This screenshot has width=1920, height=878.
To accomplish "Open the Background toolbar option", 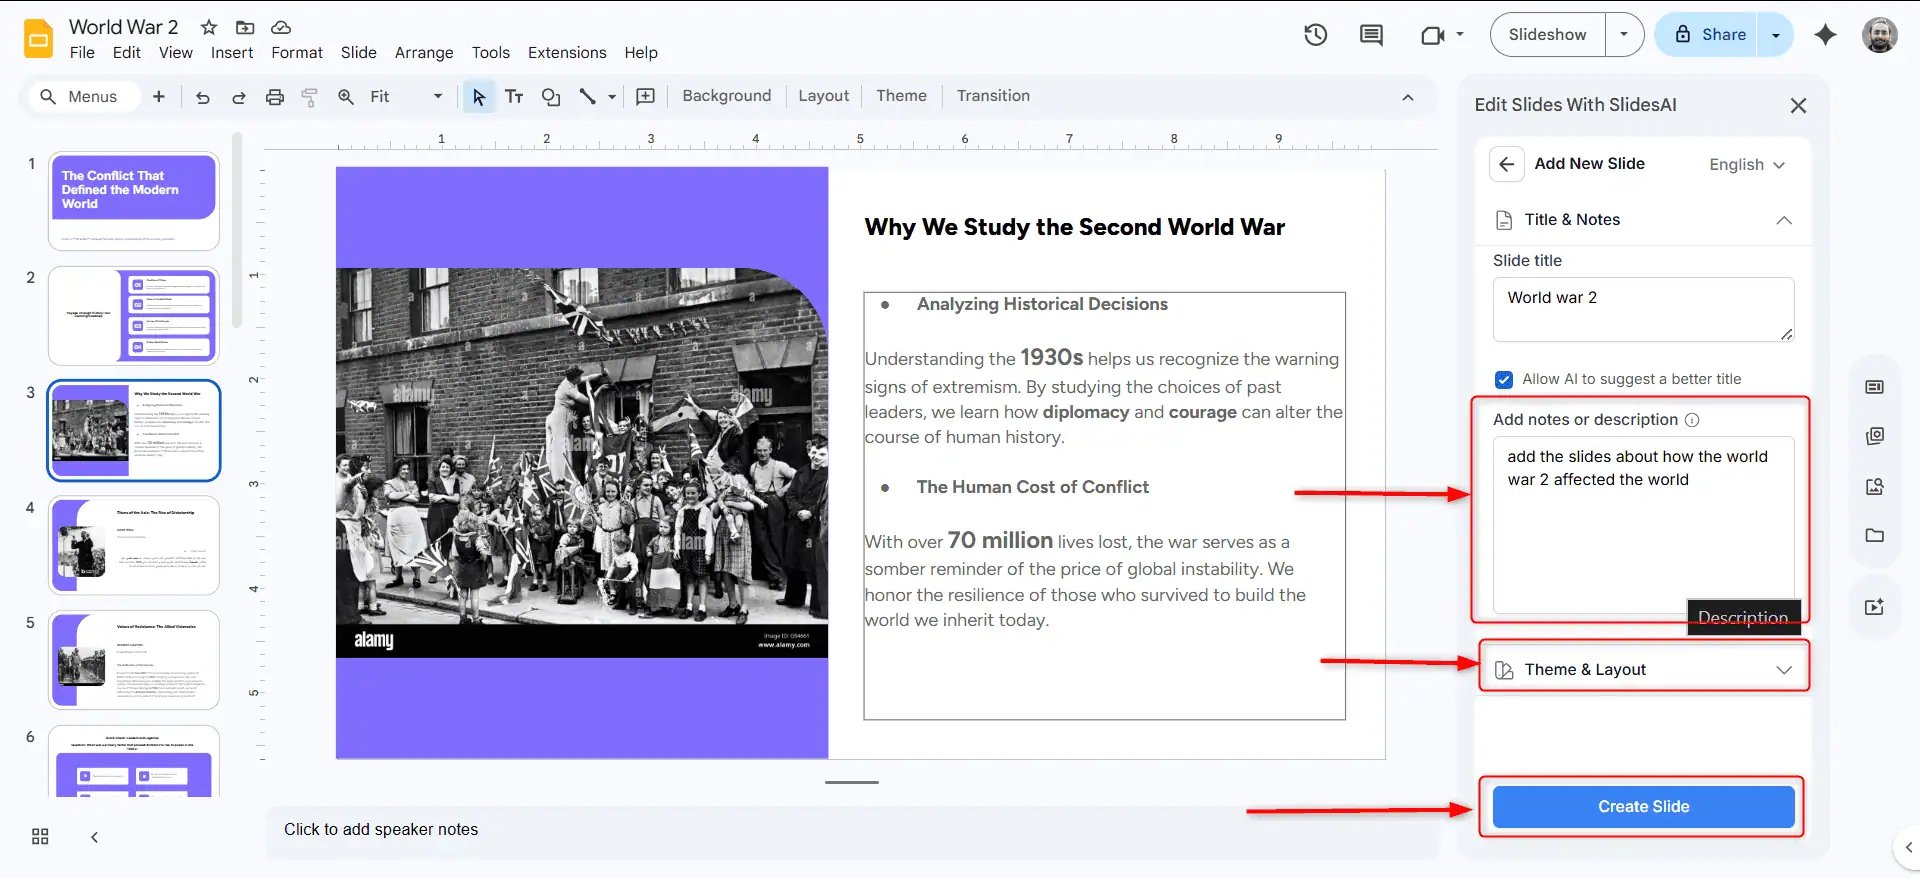I will (x=727, y=96).
